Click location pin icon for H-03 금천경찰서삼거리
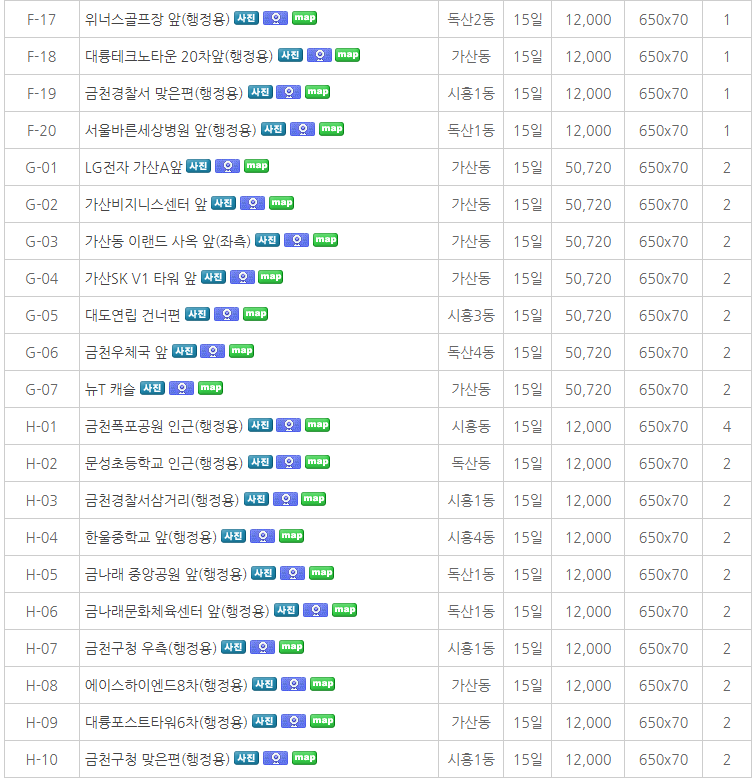 pos(286,500)
